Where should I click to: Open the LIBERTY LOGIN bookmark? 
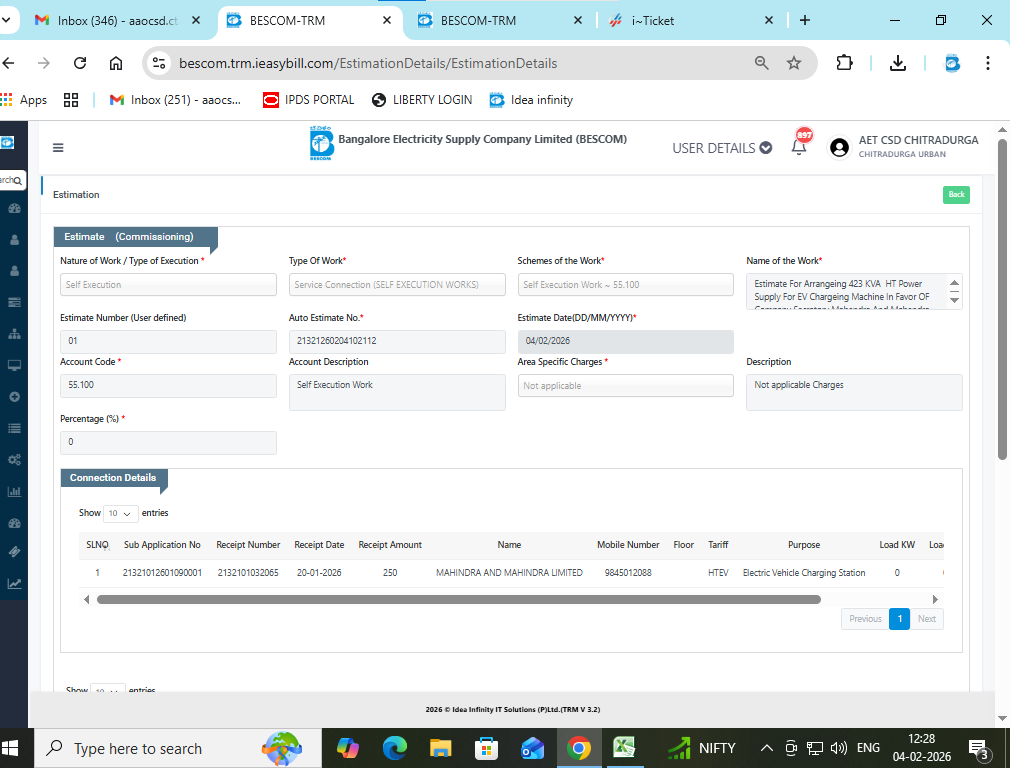(423, 100)
